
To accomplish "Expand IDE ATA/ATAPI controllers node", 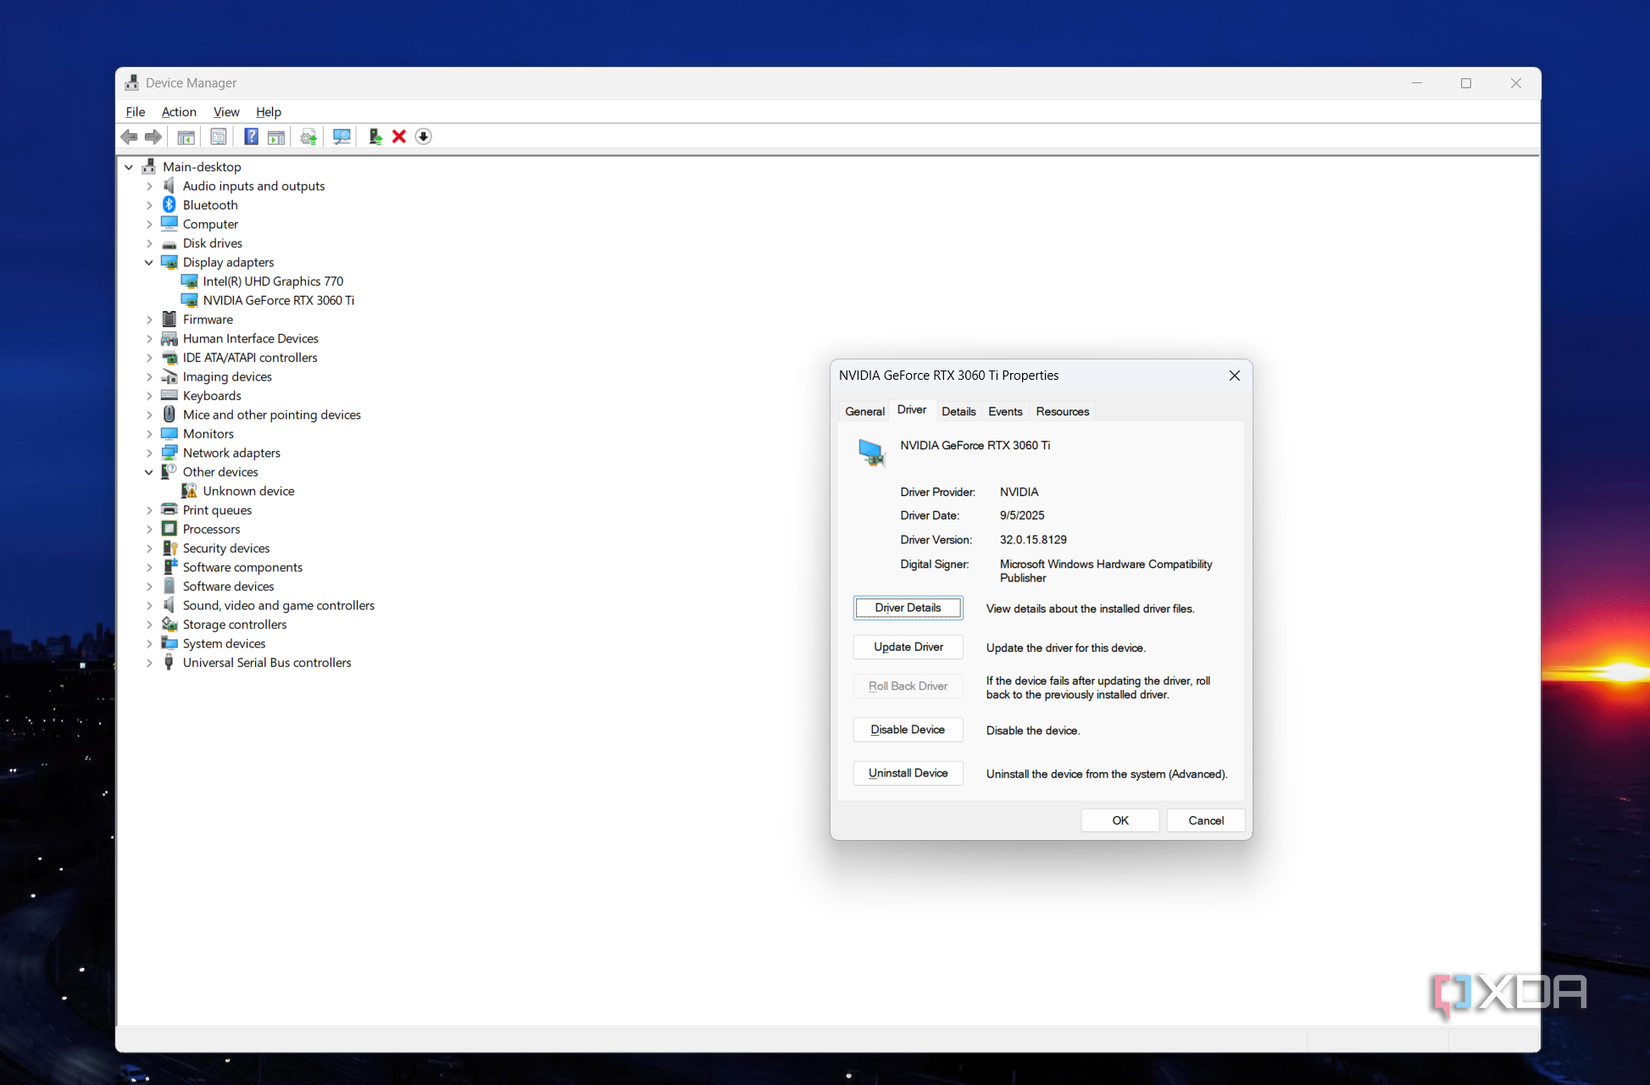I will (149, 358).
